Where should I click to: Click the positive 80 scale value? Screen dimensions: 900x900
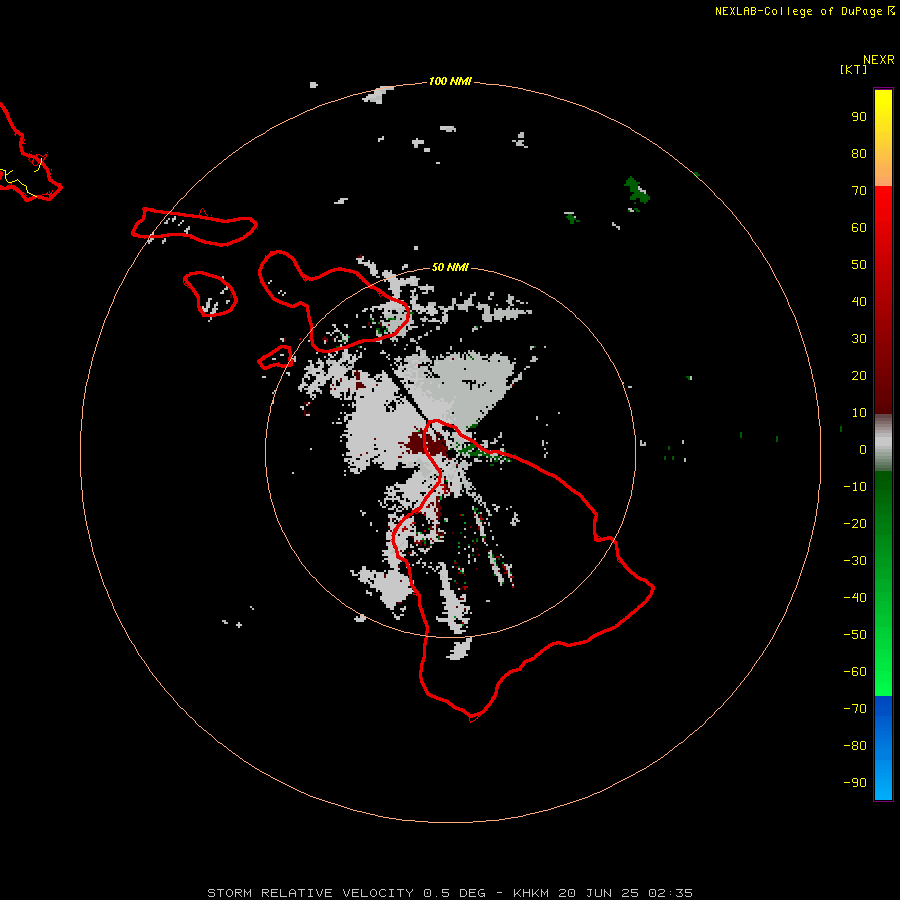coord(859,154)
